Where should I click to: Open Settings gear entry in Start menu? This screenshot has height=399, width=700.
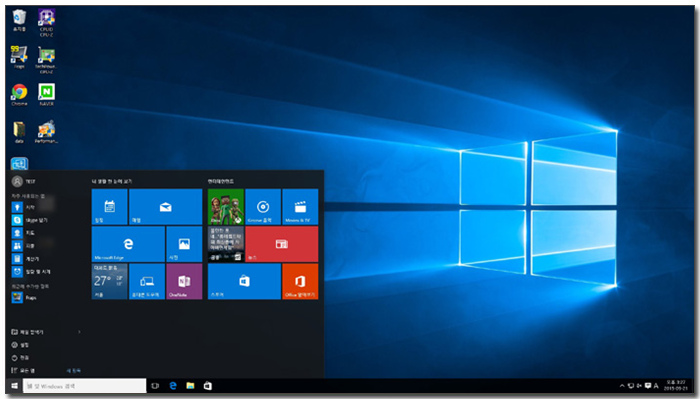(21, 345)
